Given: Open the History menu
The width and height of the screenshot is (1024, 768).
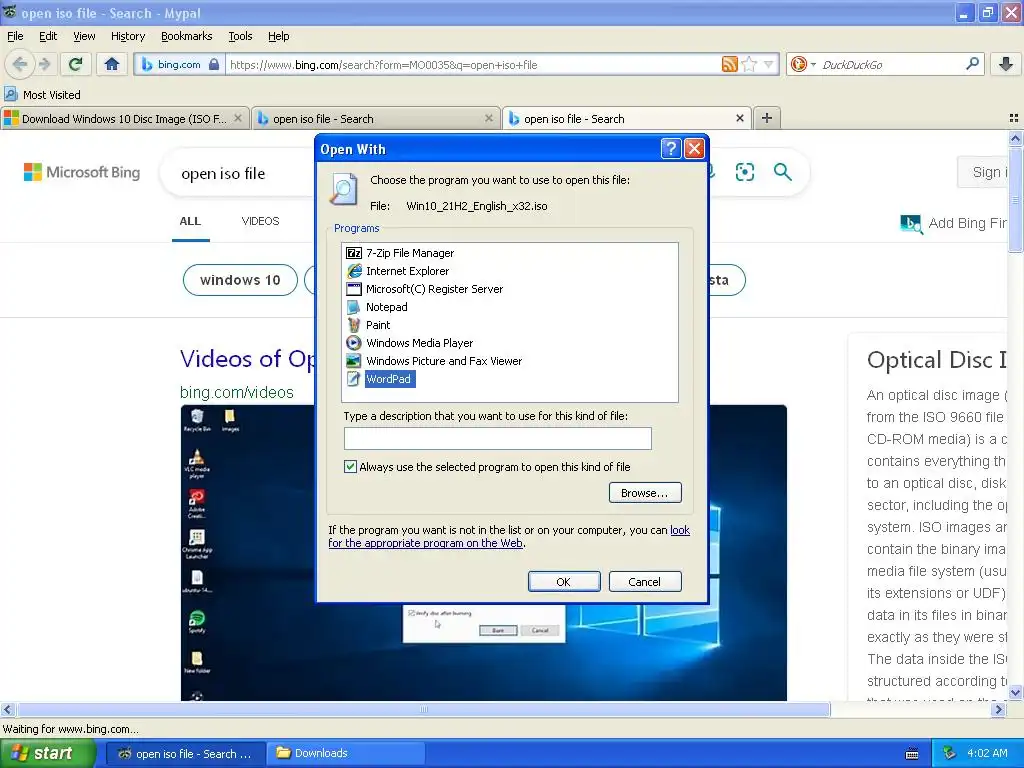Looking at the screenshot, I should pos(128,36).
